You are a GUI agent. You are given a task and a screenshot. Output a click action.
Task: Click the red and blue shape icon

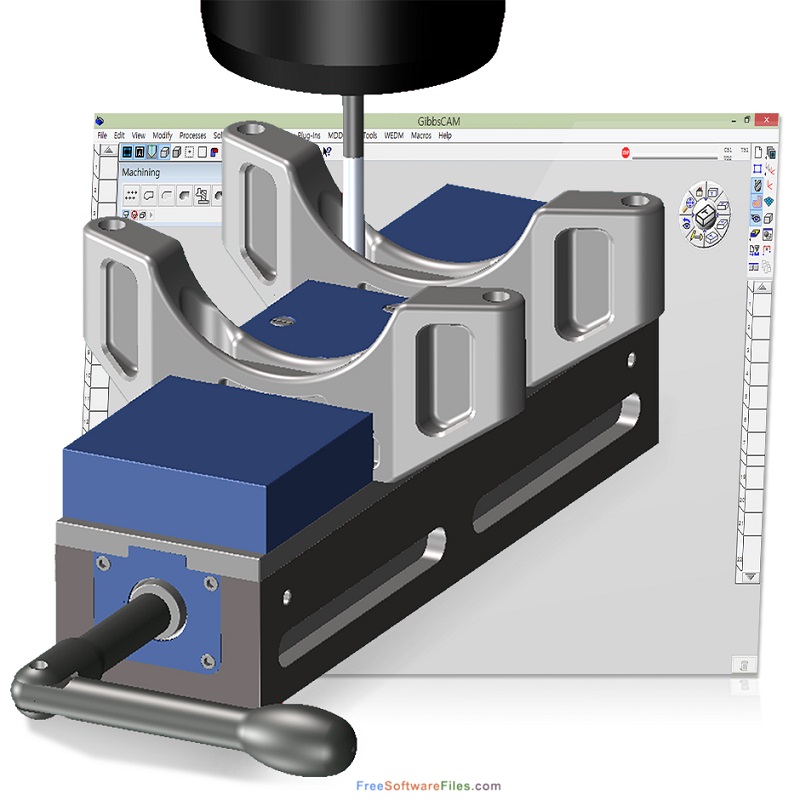coord(214,152)
